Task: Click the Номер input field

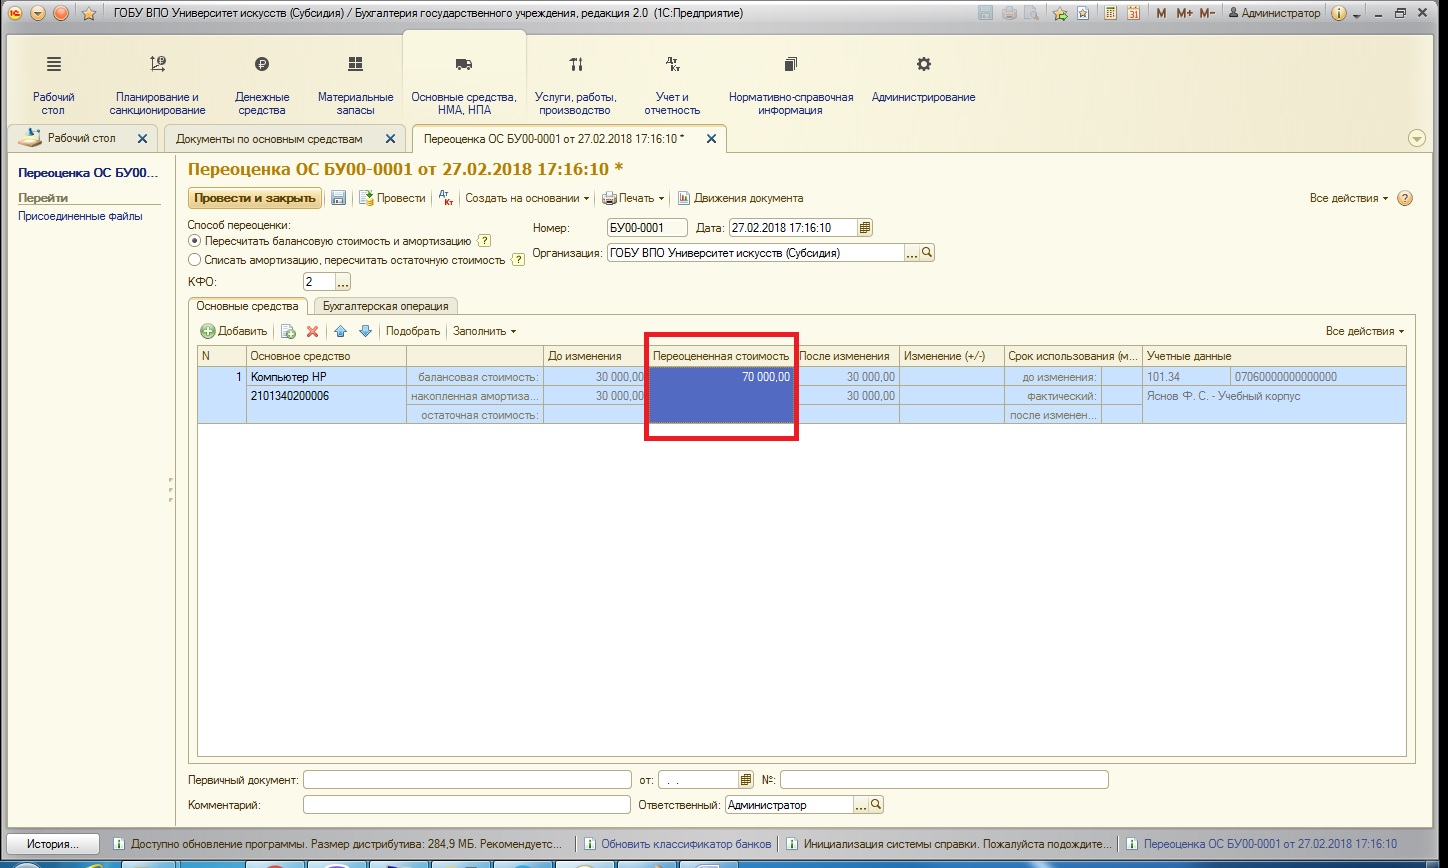Action: 647,228
